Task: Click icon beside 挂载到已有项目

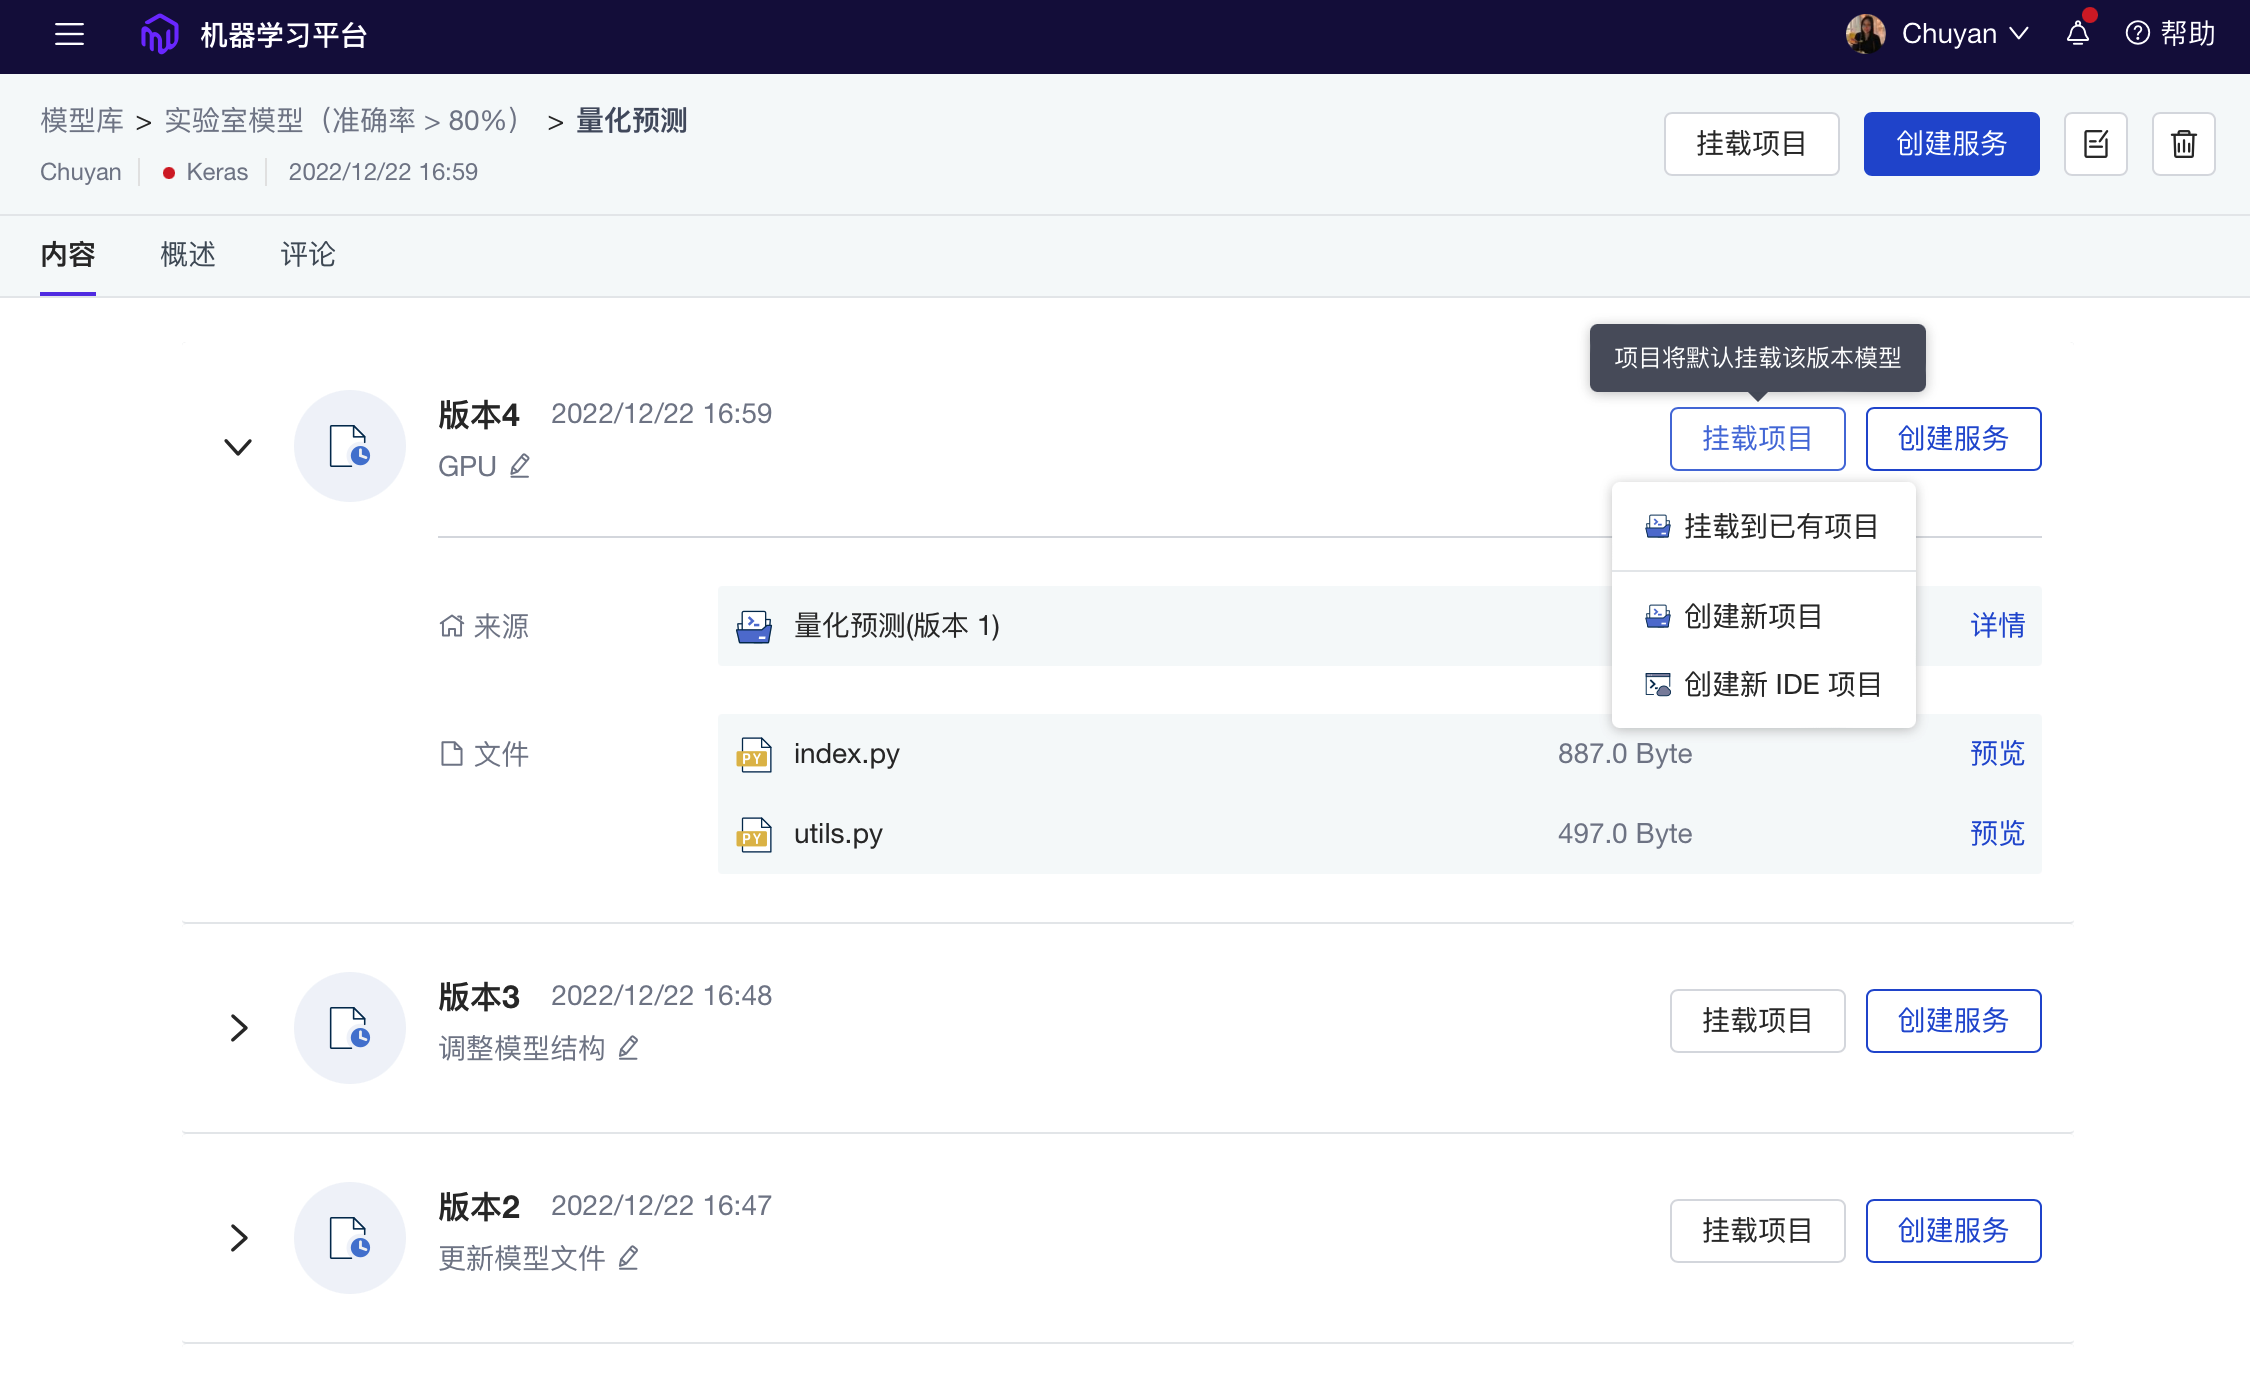Action: click(x=1658, y=526)
